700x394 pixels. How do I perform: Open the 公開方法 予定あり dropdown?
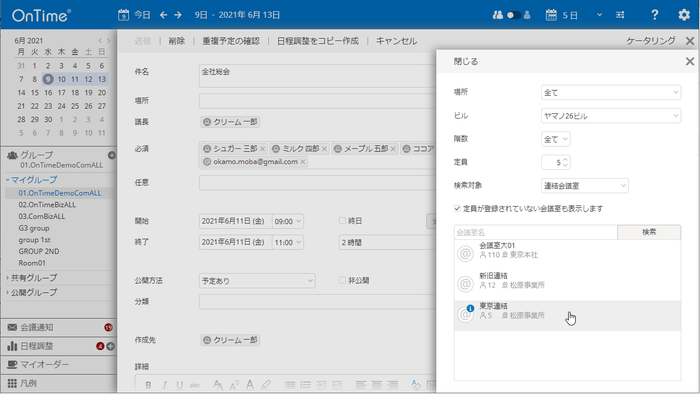coord(257,281)
